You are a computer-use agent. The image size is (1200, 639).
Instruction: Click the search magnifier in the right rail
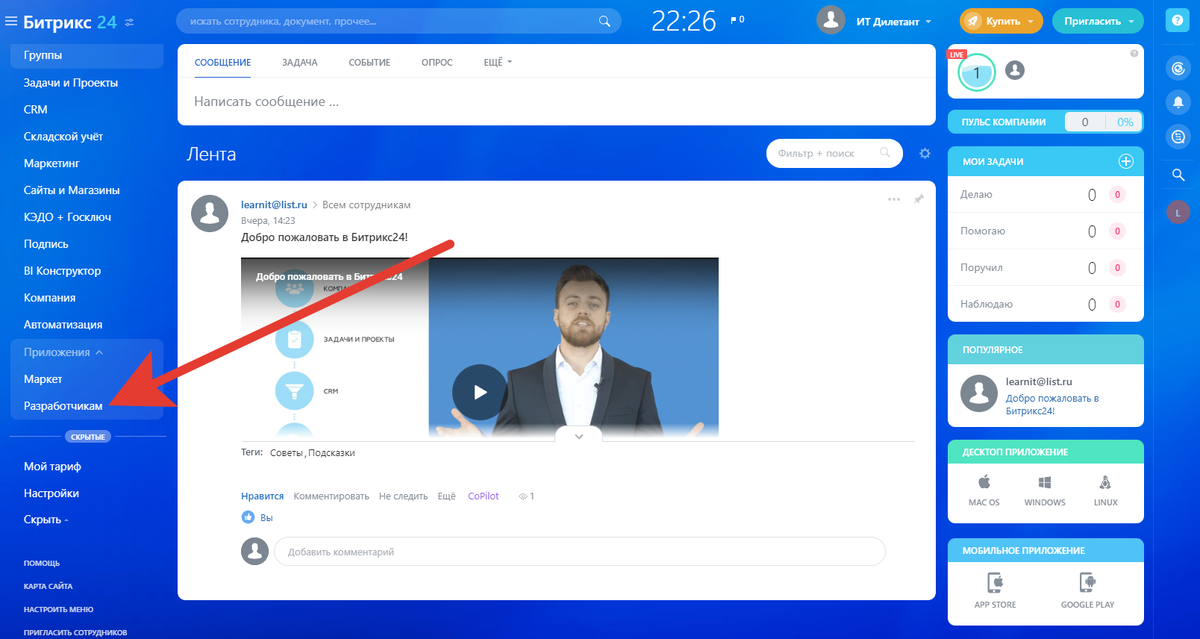[1178, 176]
